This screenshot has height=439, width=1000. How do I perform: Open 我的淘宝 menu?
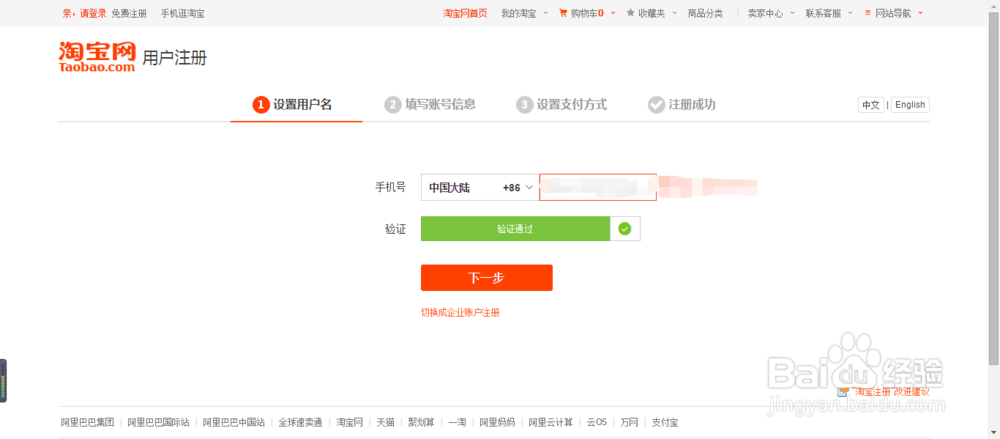pyautogui.click(x=518, y=13)
